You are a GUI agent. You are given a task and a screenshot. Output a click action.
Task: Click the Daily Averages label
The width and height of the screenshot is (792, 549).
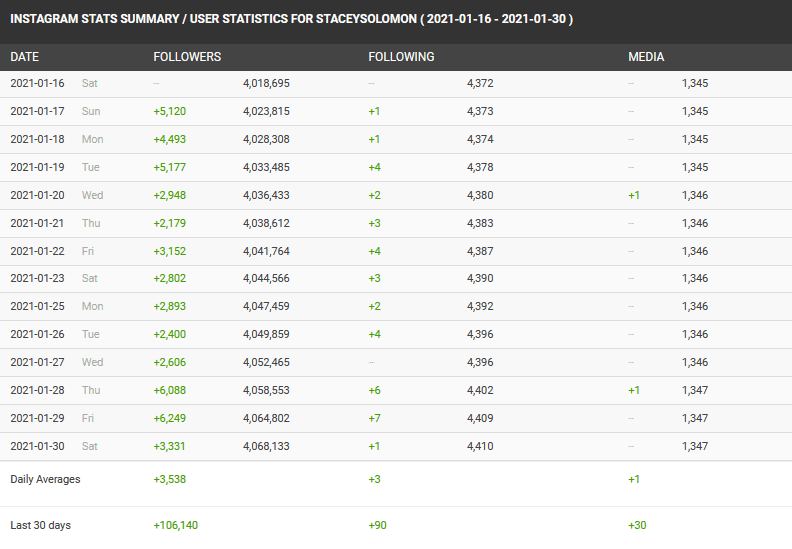pyautogui.click(x=45, y=479)
